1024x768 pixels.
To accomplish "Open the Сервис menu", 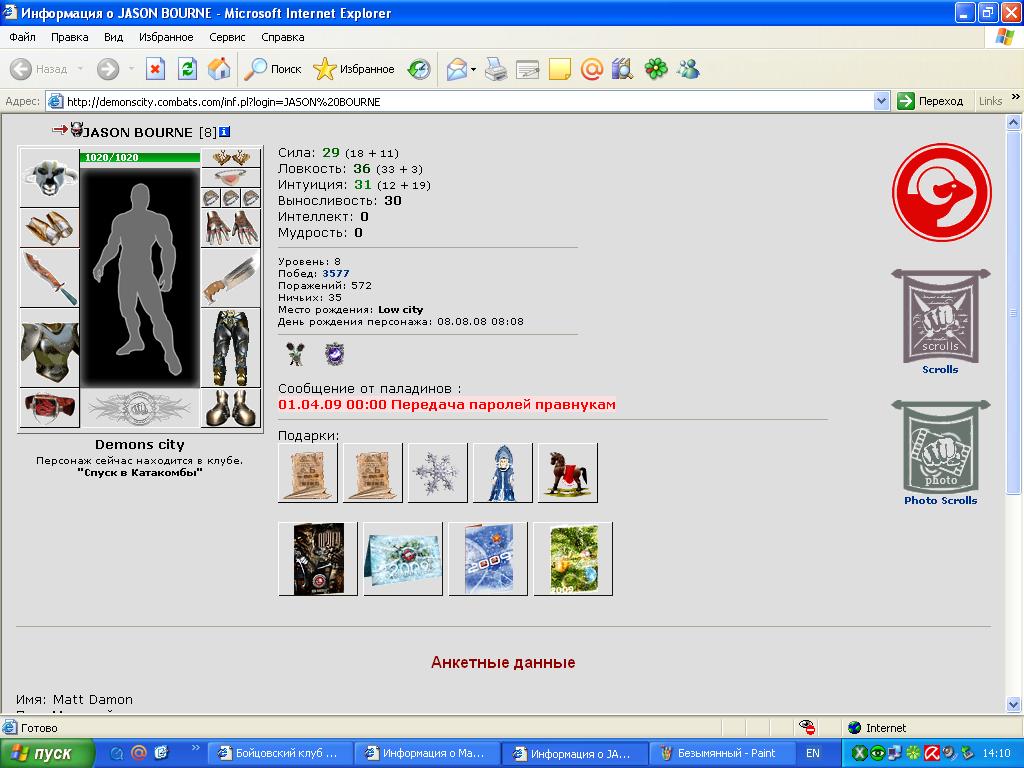I will pyautogui.click(x=227, y=37).
